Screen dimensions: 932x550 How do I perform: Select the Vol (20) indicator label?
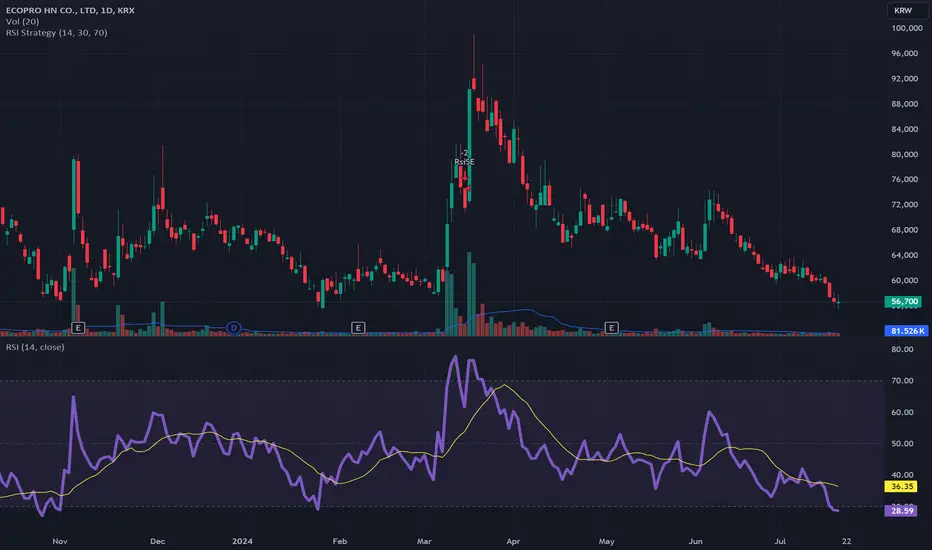click(23, 21)
